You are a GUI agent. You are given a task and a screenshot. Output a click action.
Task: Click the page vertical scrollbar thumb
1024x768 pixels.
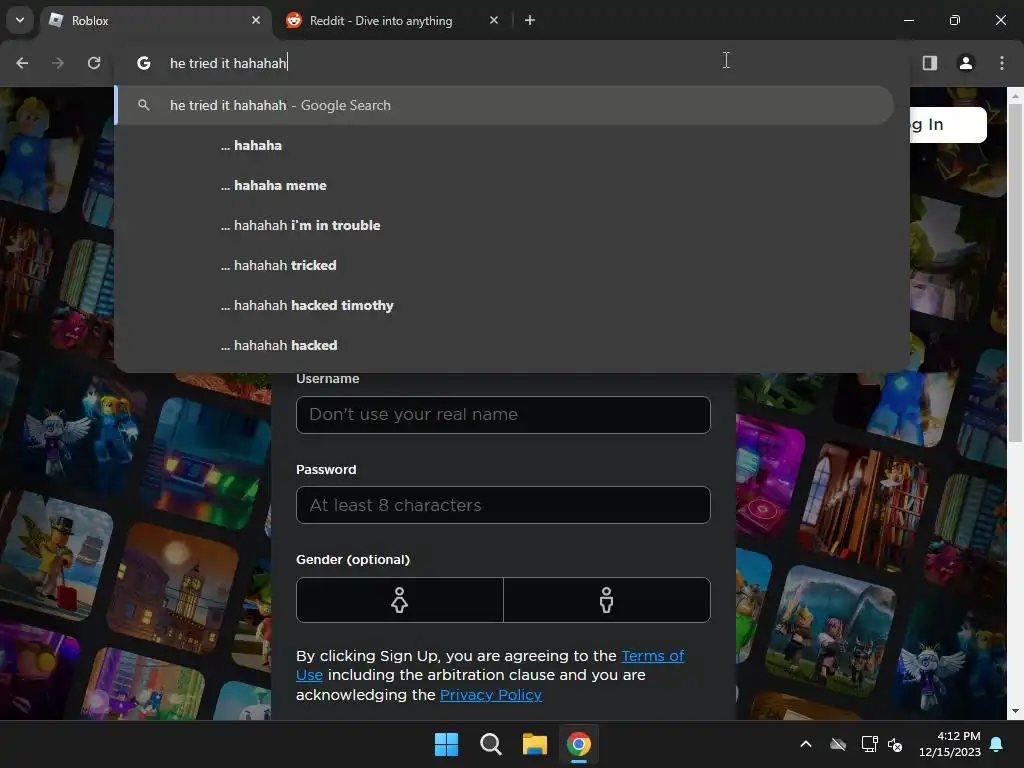click(1015, 273)
